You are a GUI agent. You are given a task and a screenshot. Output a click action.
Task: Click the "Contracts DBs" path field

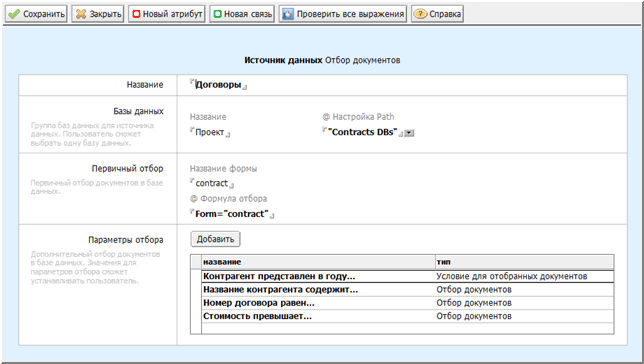pos(363,132)
